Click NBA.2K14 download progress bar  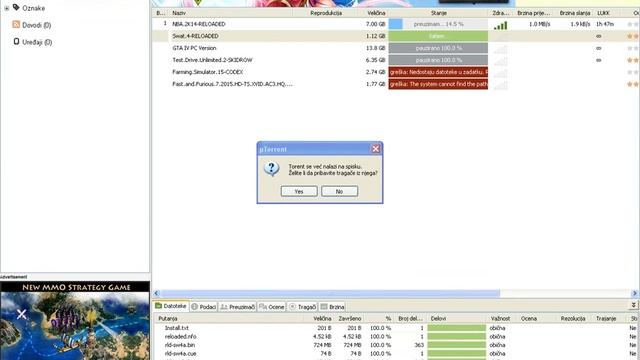click(438, 24)
